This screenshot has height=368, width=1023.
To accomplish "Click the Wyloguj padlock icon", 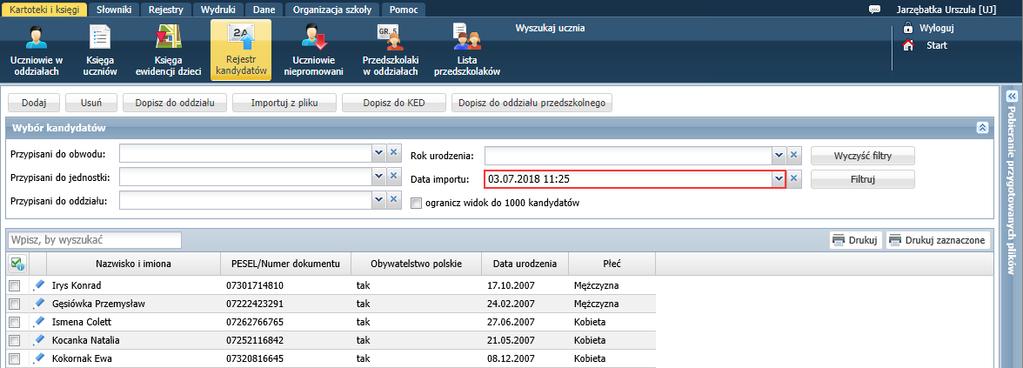I will [x=908, y=28].
